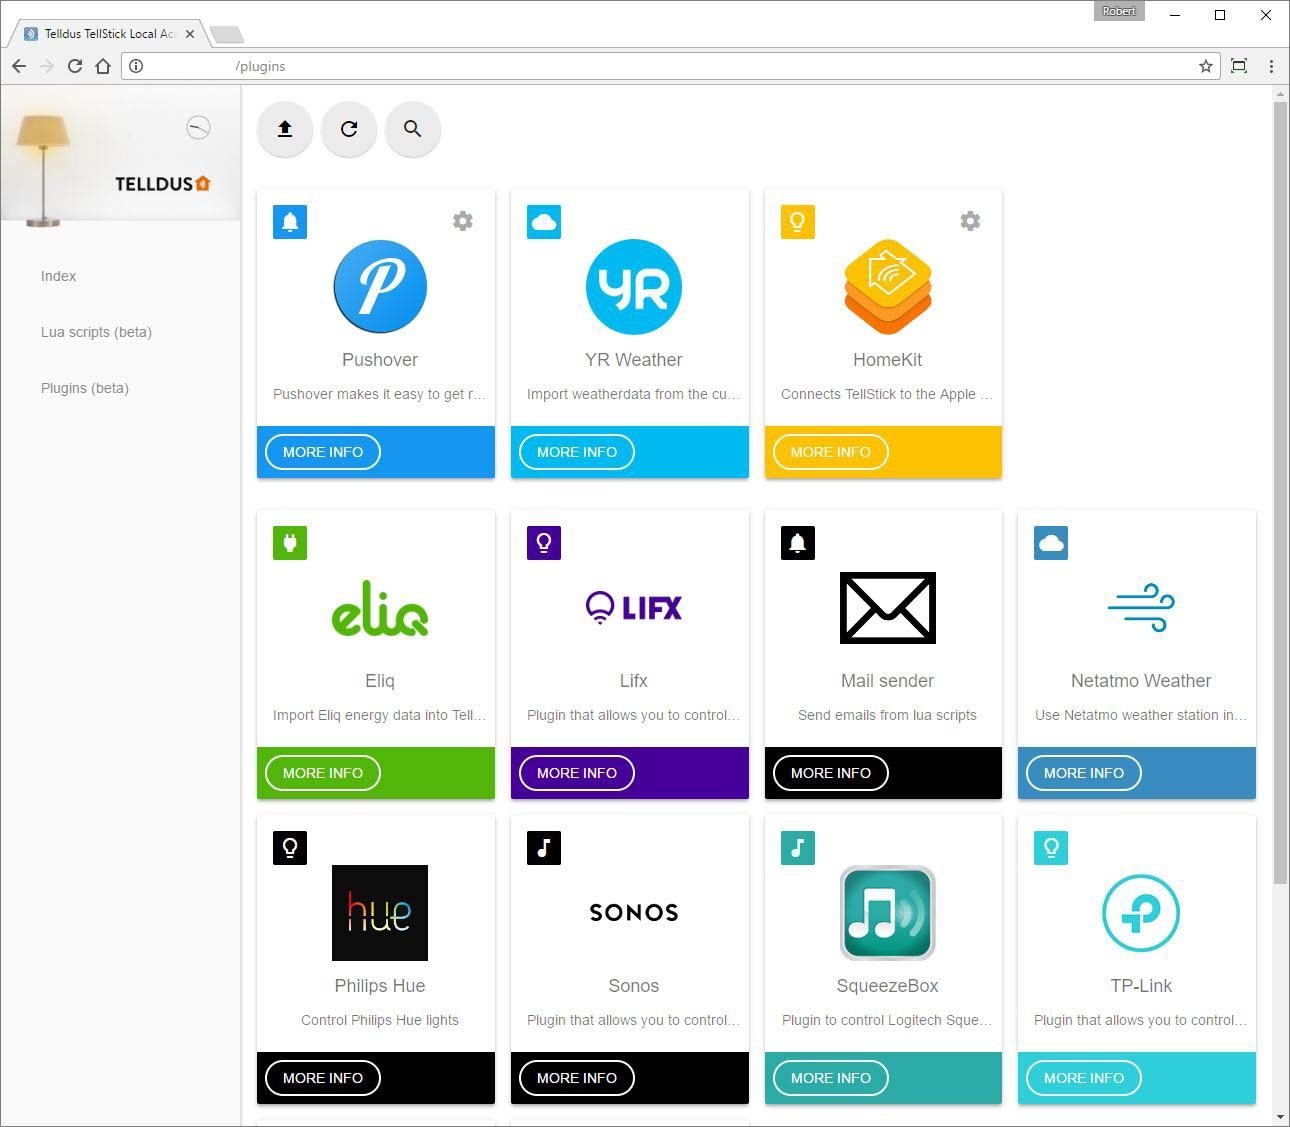Open the browser three-dot menu
Screen dimensions: 1290x1127
(x=1271, y=66)
